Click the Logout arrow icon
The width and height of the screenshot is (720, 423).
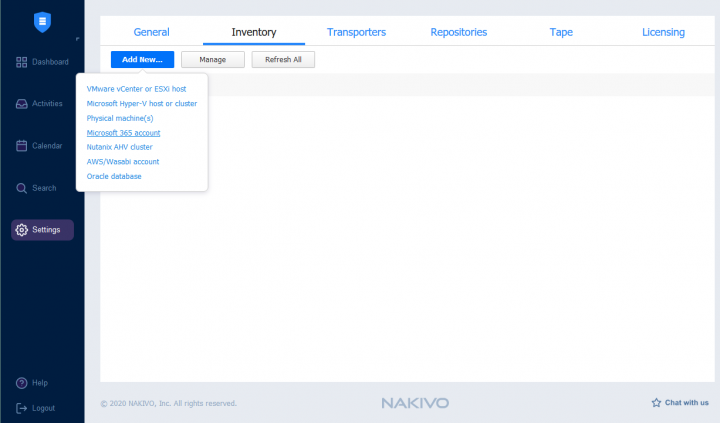tap(22, 408)
